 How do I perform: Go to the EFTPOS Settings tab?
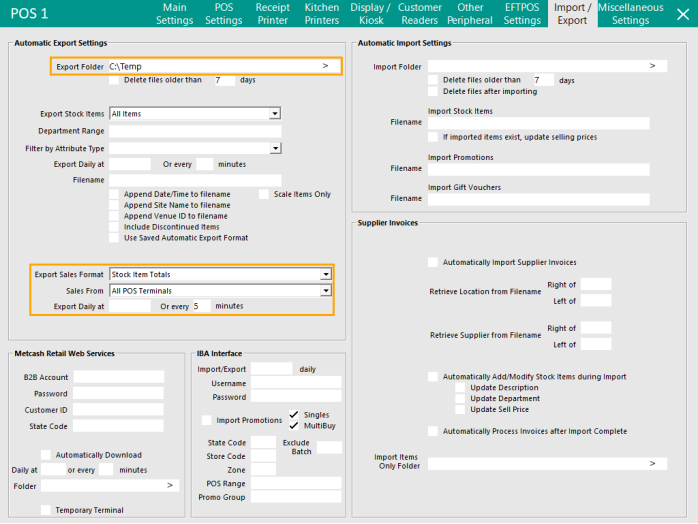[x=522, y=14]
